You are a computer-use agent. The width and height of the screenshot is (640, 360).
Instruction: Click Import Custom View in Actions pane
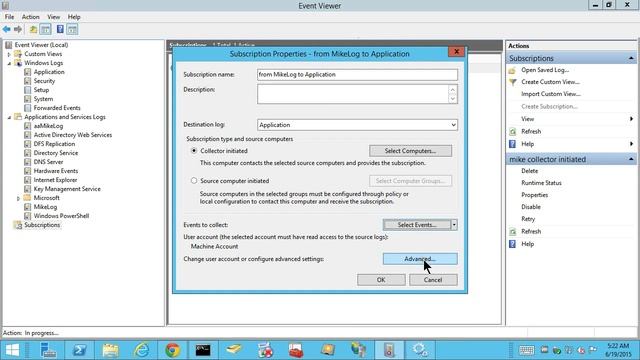[x=551, y=94]
